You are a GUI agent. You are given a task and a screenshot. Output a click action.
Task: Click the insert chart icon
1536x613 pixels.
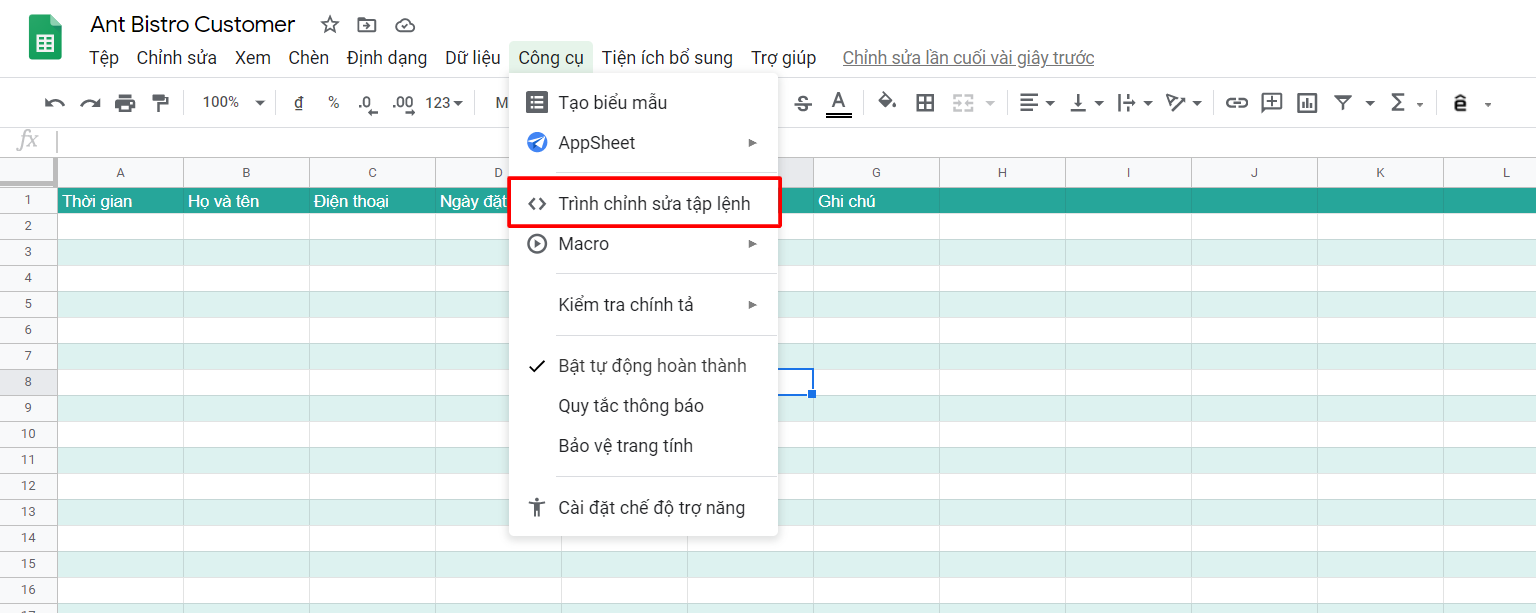[1307, 102]
